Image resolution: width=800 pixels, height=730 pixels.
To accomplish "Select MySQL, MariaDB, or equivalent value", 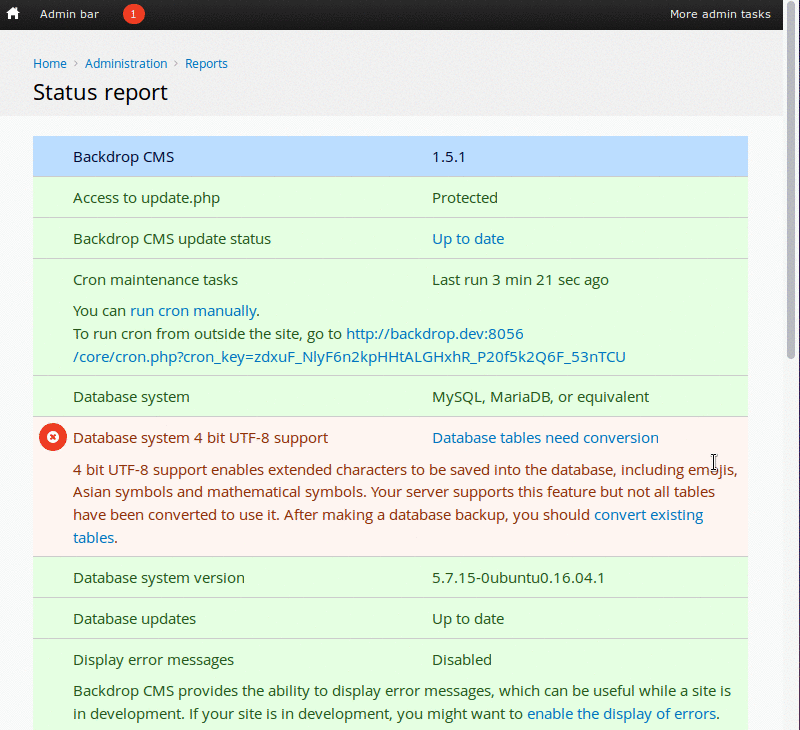I will [540, 397].
